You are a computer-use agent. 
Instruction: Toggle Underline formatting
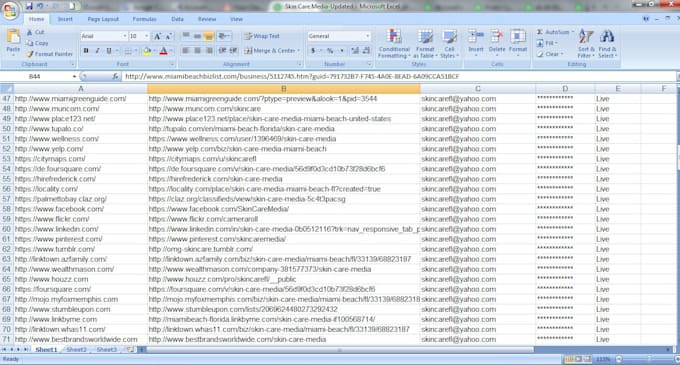tap(109, 51)
